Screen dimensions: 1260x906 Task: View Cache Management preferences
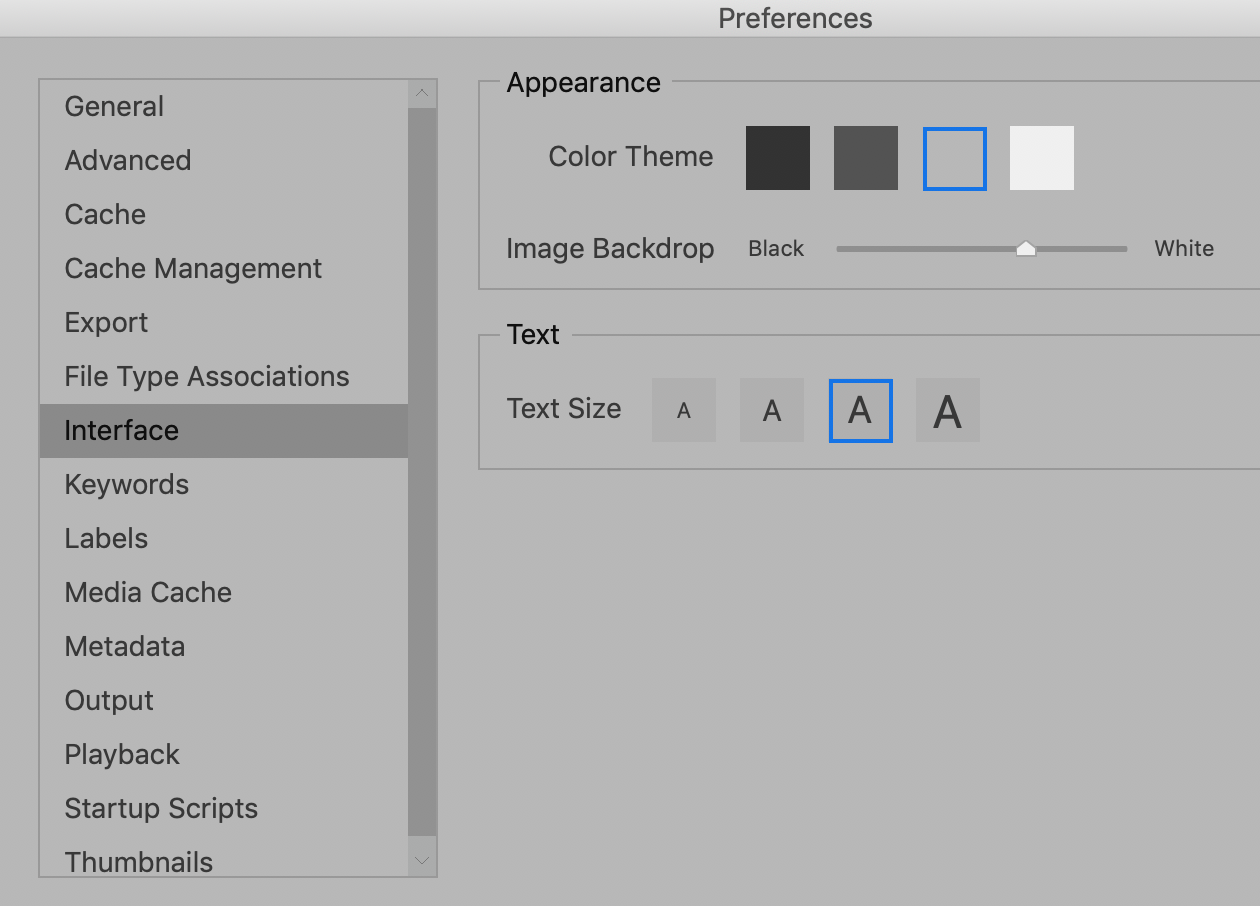pyautogui.click(x=193, y=268)
